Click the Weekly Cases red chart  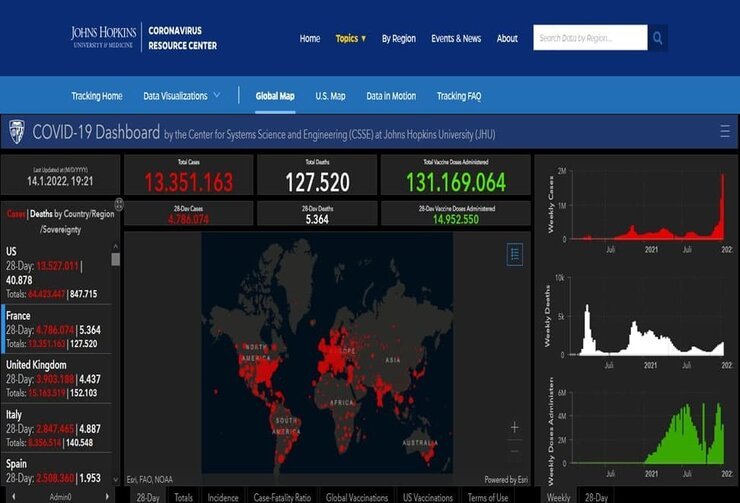pos(648,206)
